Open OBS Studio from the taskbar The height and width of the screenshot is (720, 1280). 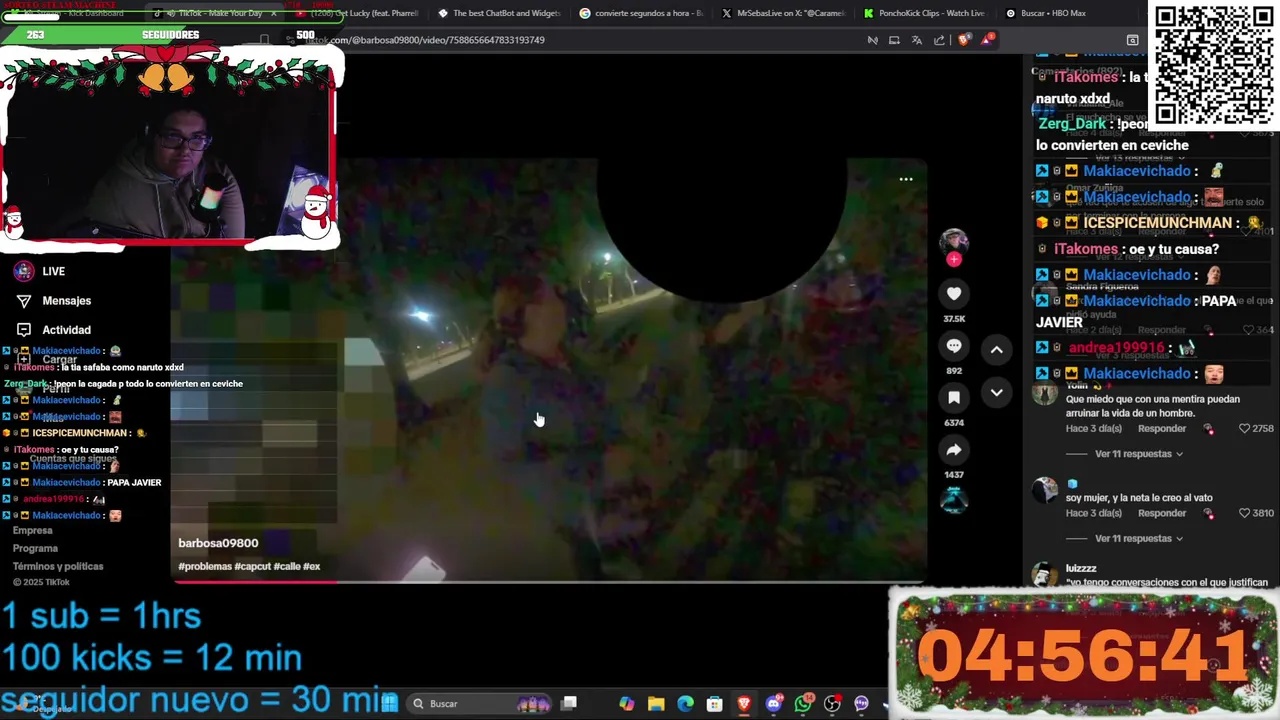pos(832,703)
